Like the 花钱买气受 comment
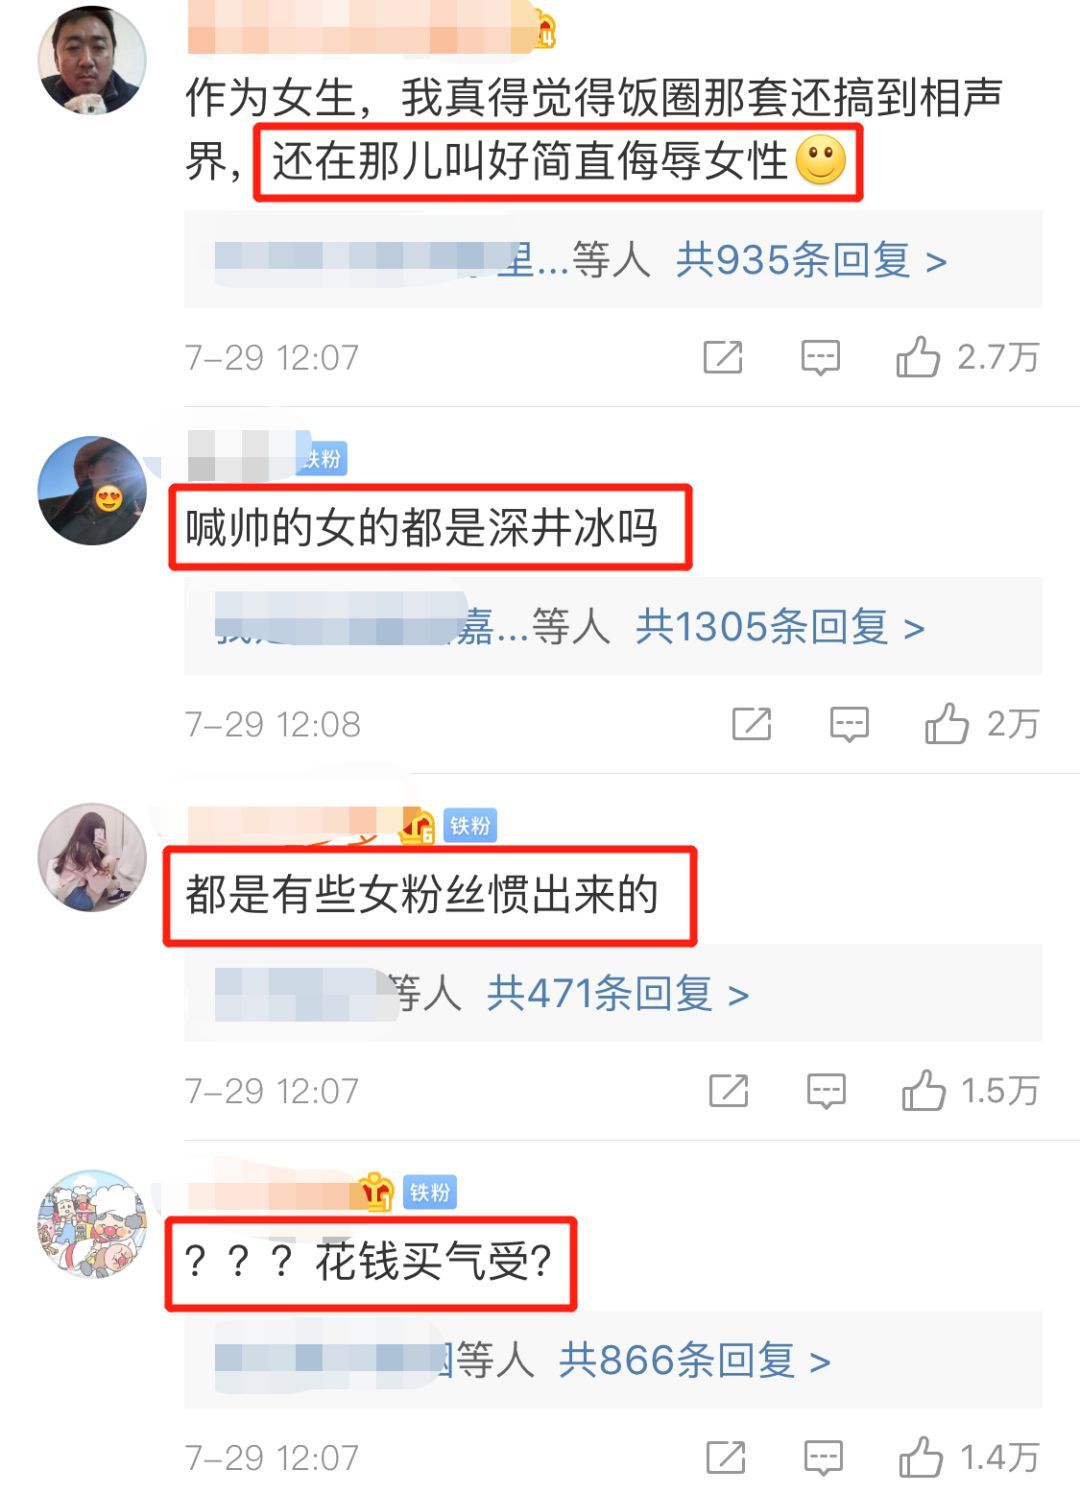The image size is (1080, 1494). (921, 1457)
